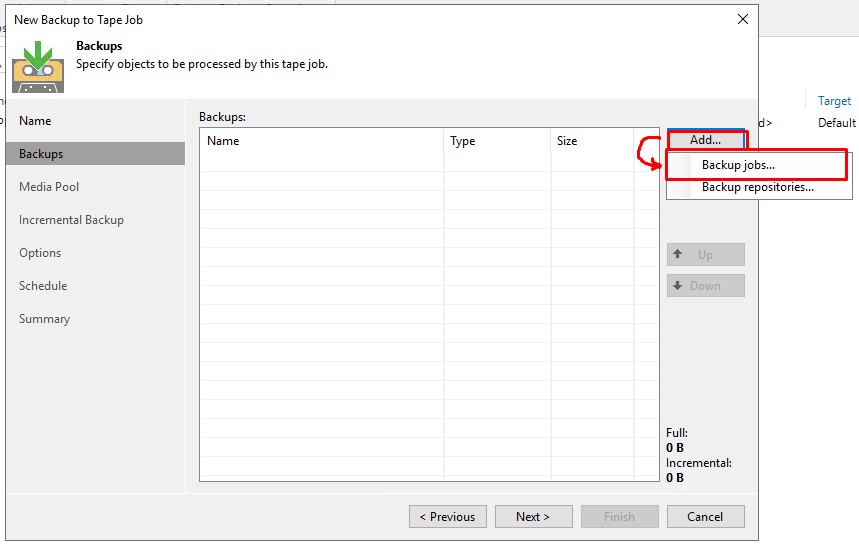Go to the Name wizard step
This screenshot has height=556, width=859.
click(x=35, y=121)
